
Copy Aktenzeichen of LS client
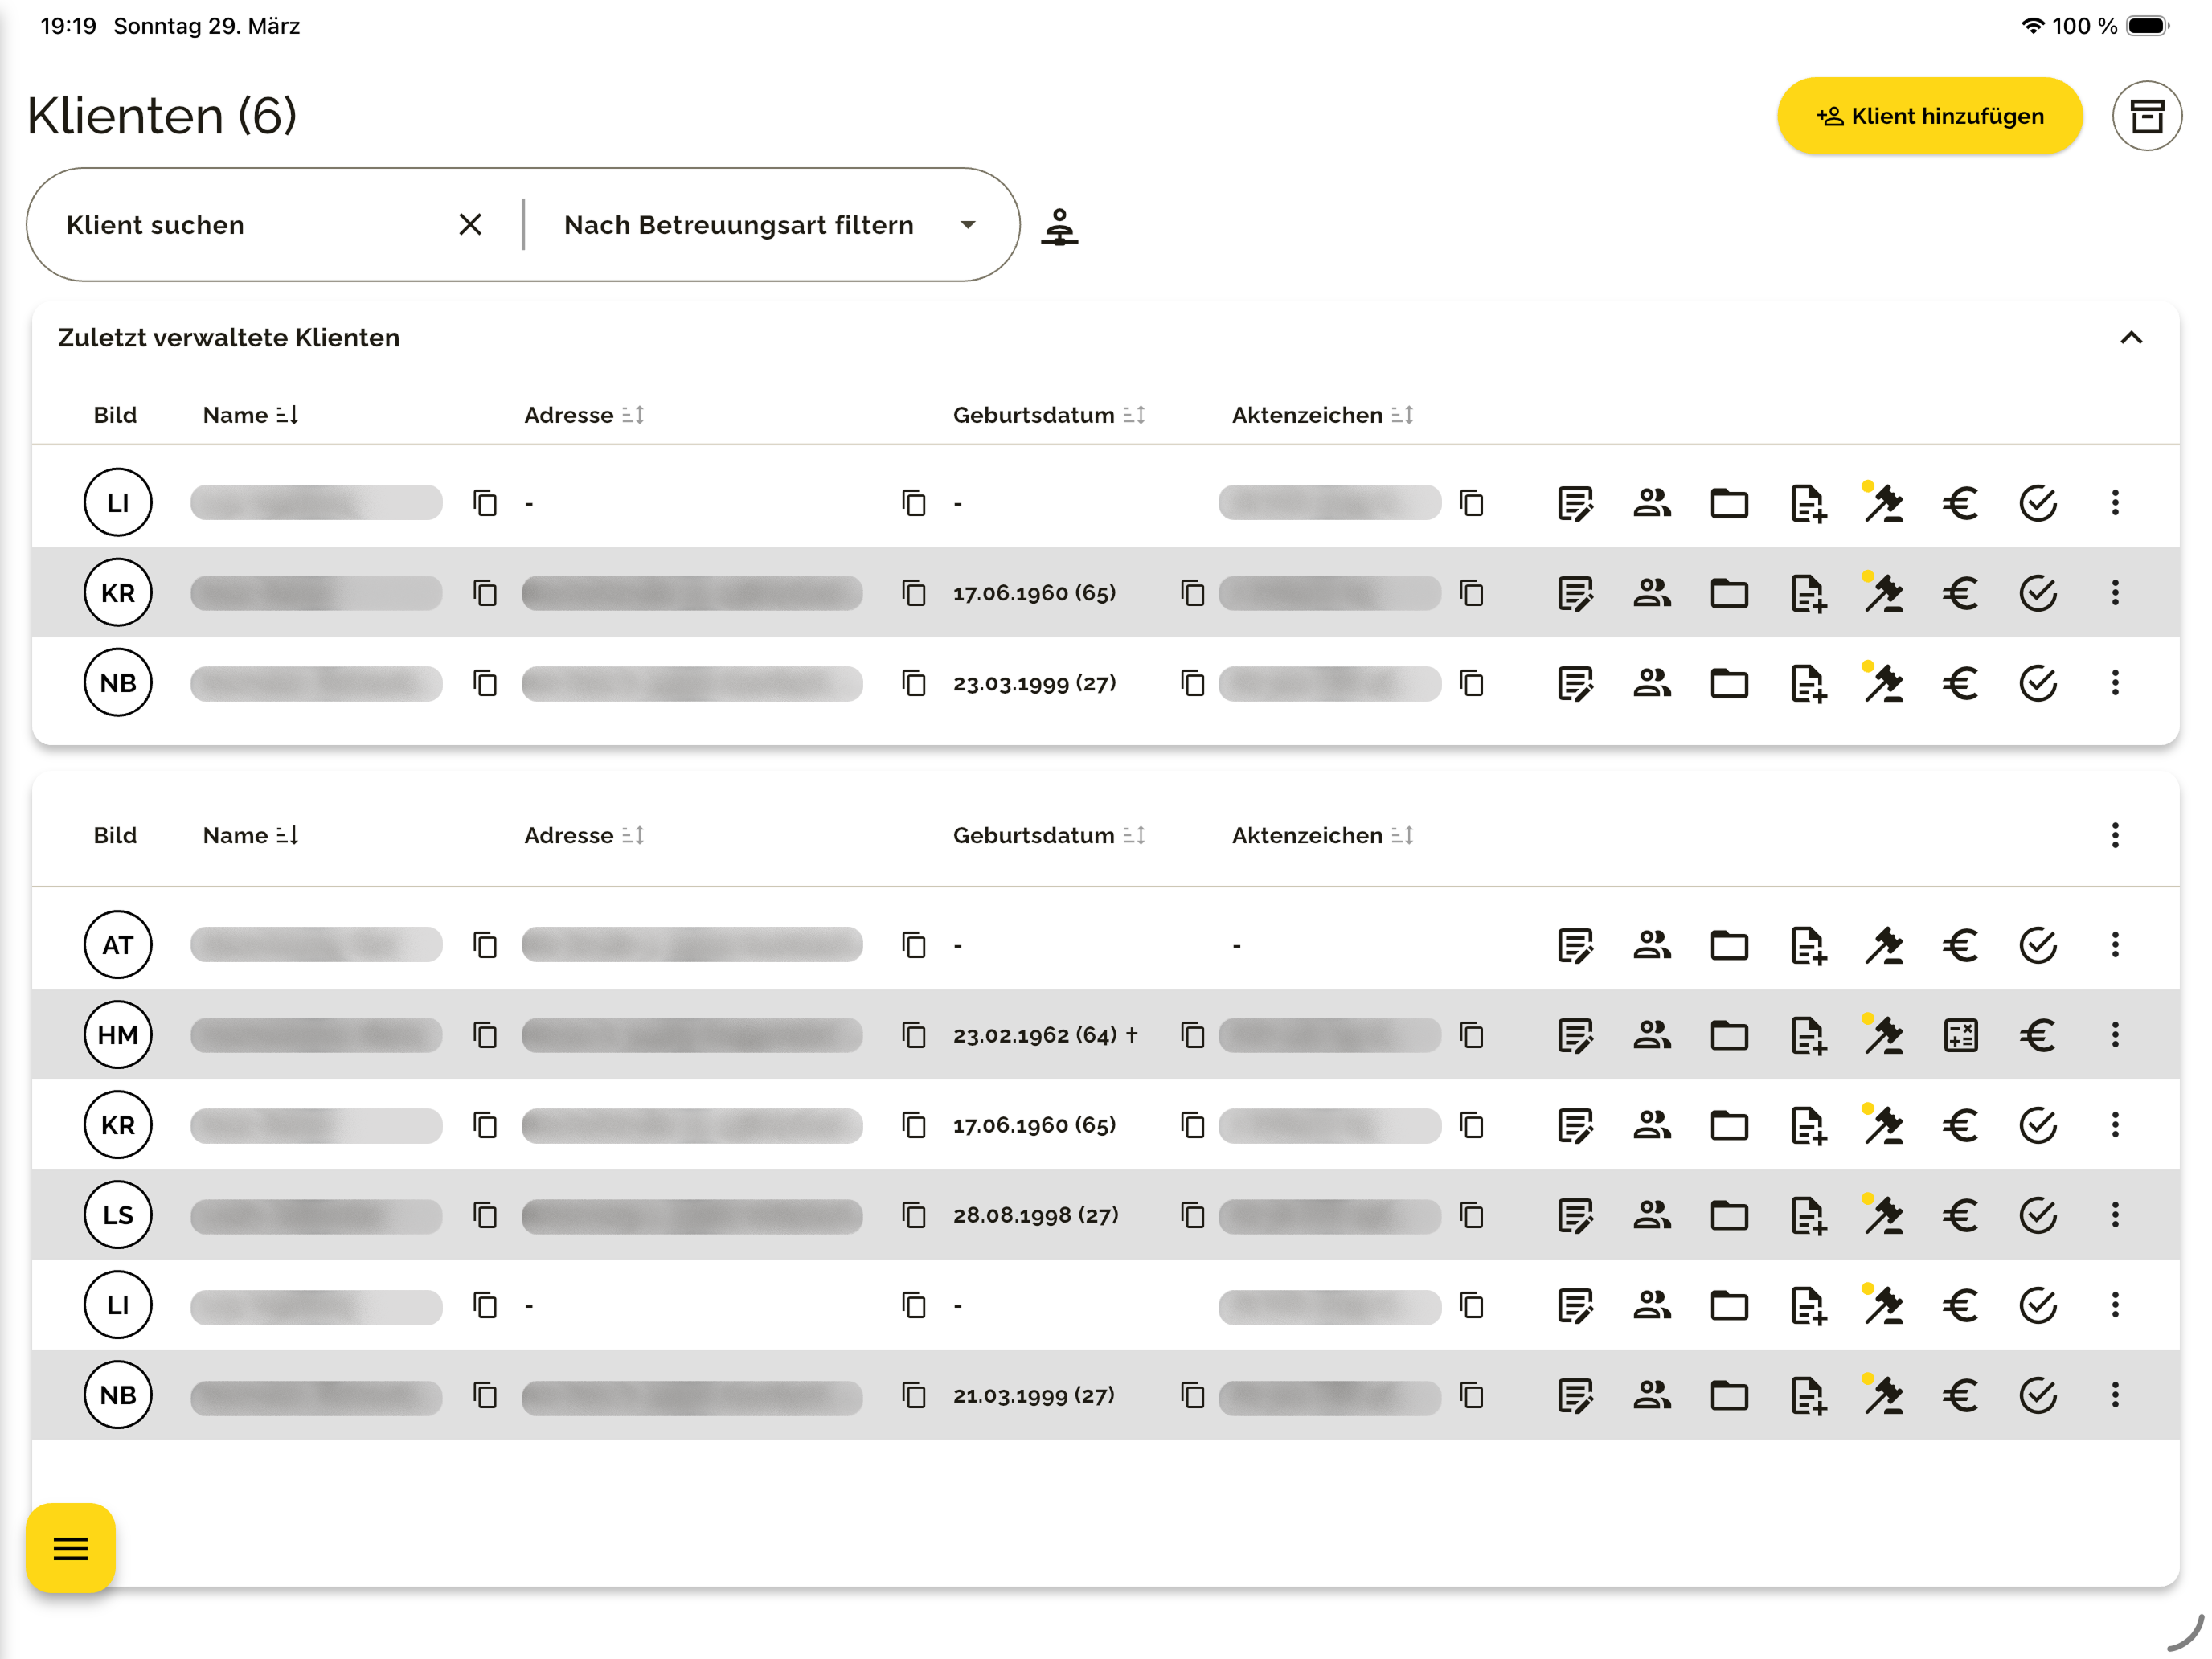tap(1471, 1215)
